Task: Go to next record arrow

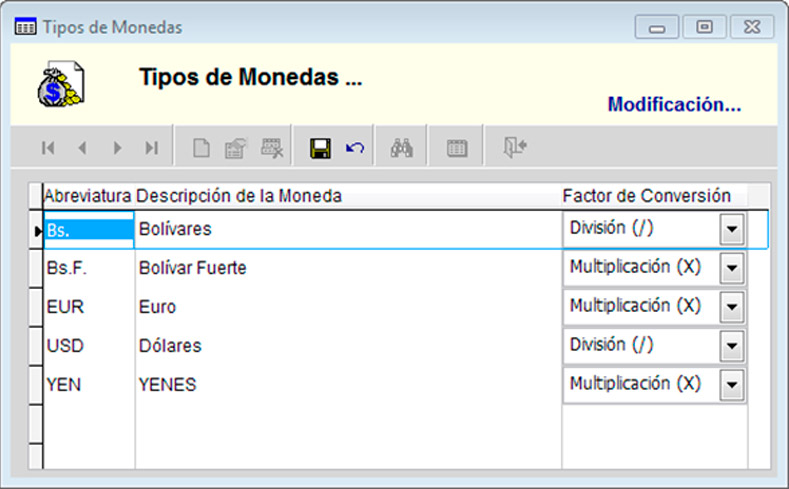Action: tap(117, 148)
